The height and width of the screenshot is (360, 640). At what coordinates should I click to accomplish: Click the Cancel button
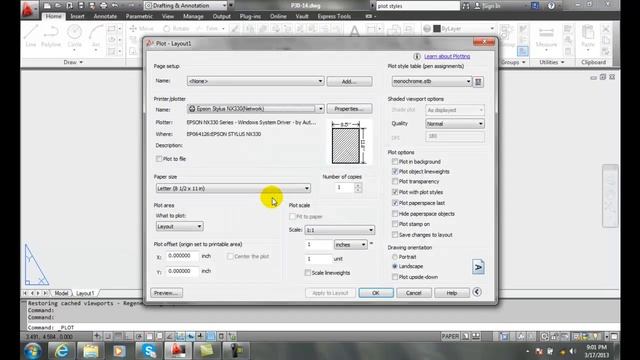point(413,293)
